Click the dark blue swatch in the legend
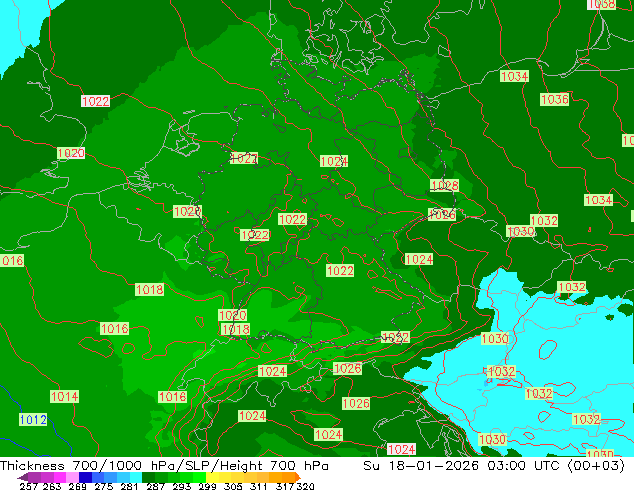 pyautogui.click(x=85, y=477)
